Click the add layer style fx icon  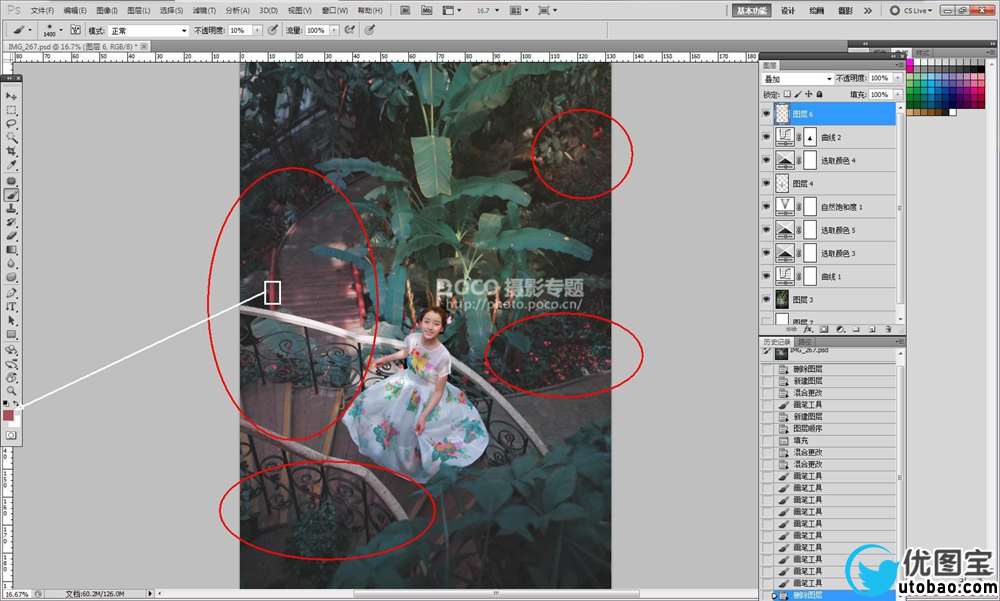tap(808, 330)
